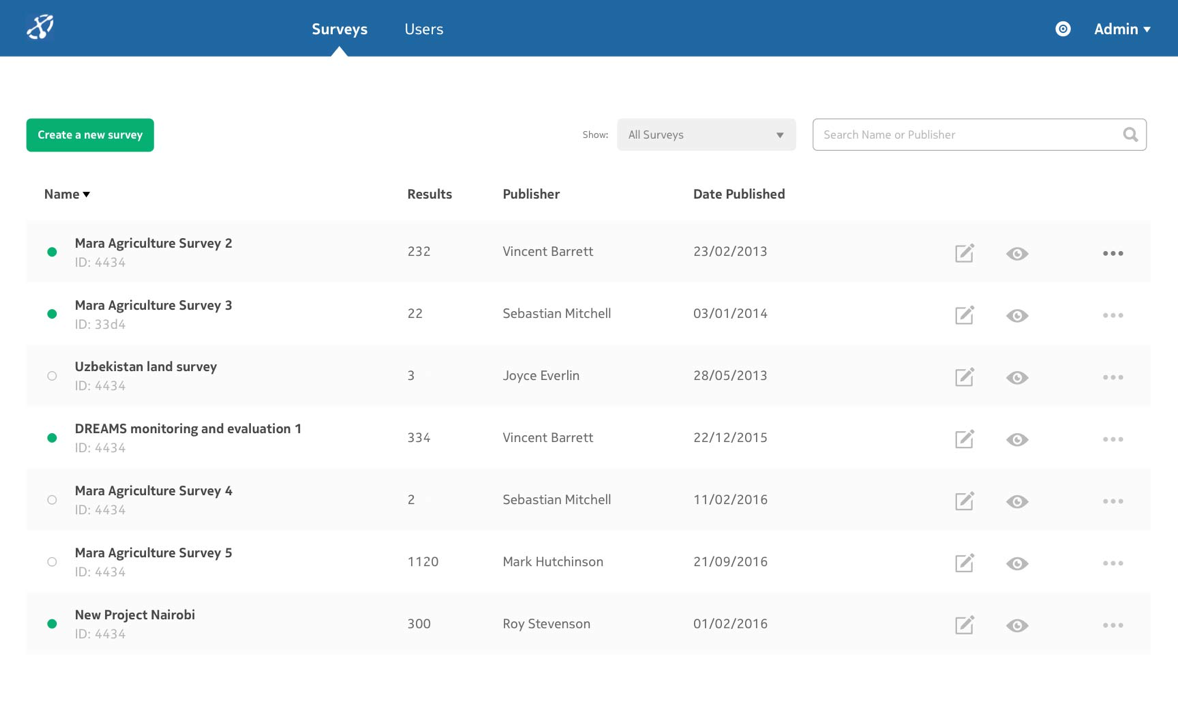Toggle status circle for Uzbekistan land survey

[x=52, y=376]
